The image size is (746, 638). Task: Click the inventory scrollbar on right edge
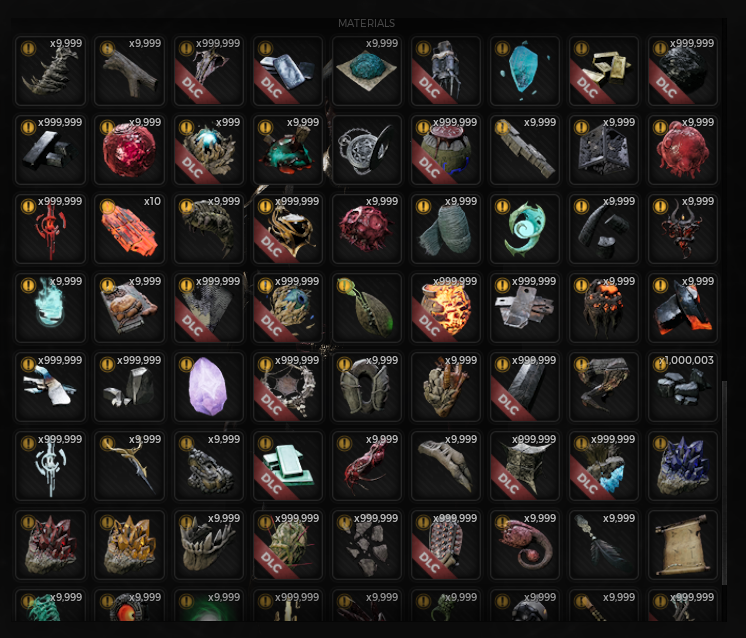tap(724, 483)
